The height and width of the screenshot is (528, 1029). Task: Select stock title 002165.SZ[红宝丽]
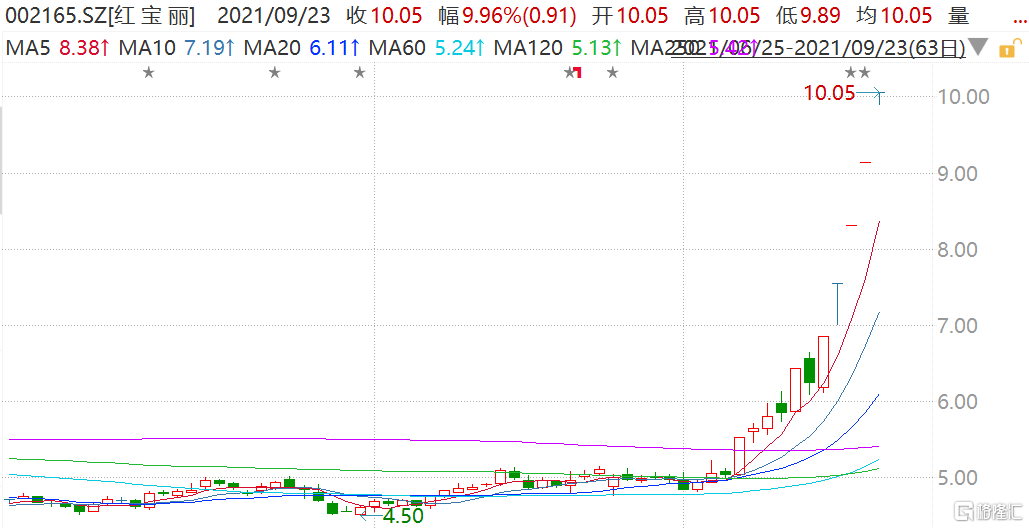click(100, 16)
